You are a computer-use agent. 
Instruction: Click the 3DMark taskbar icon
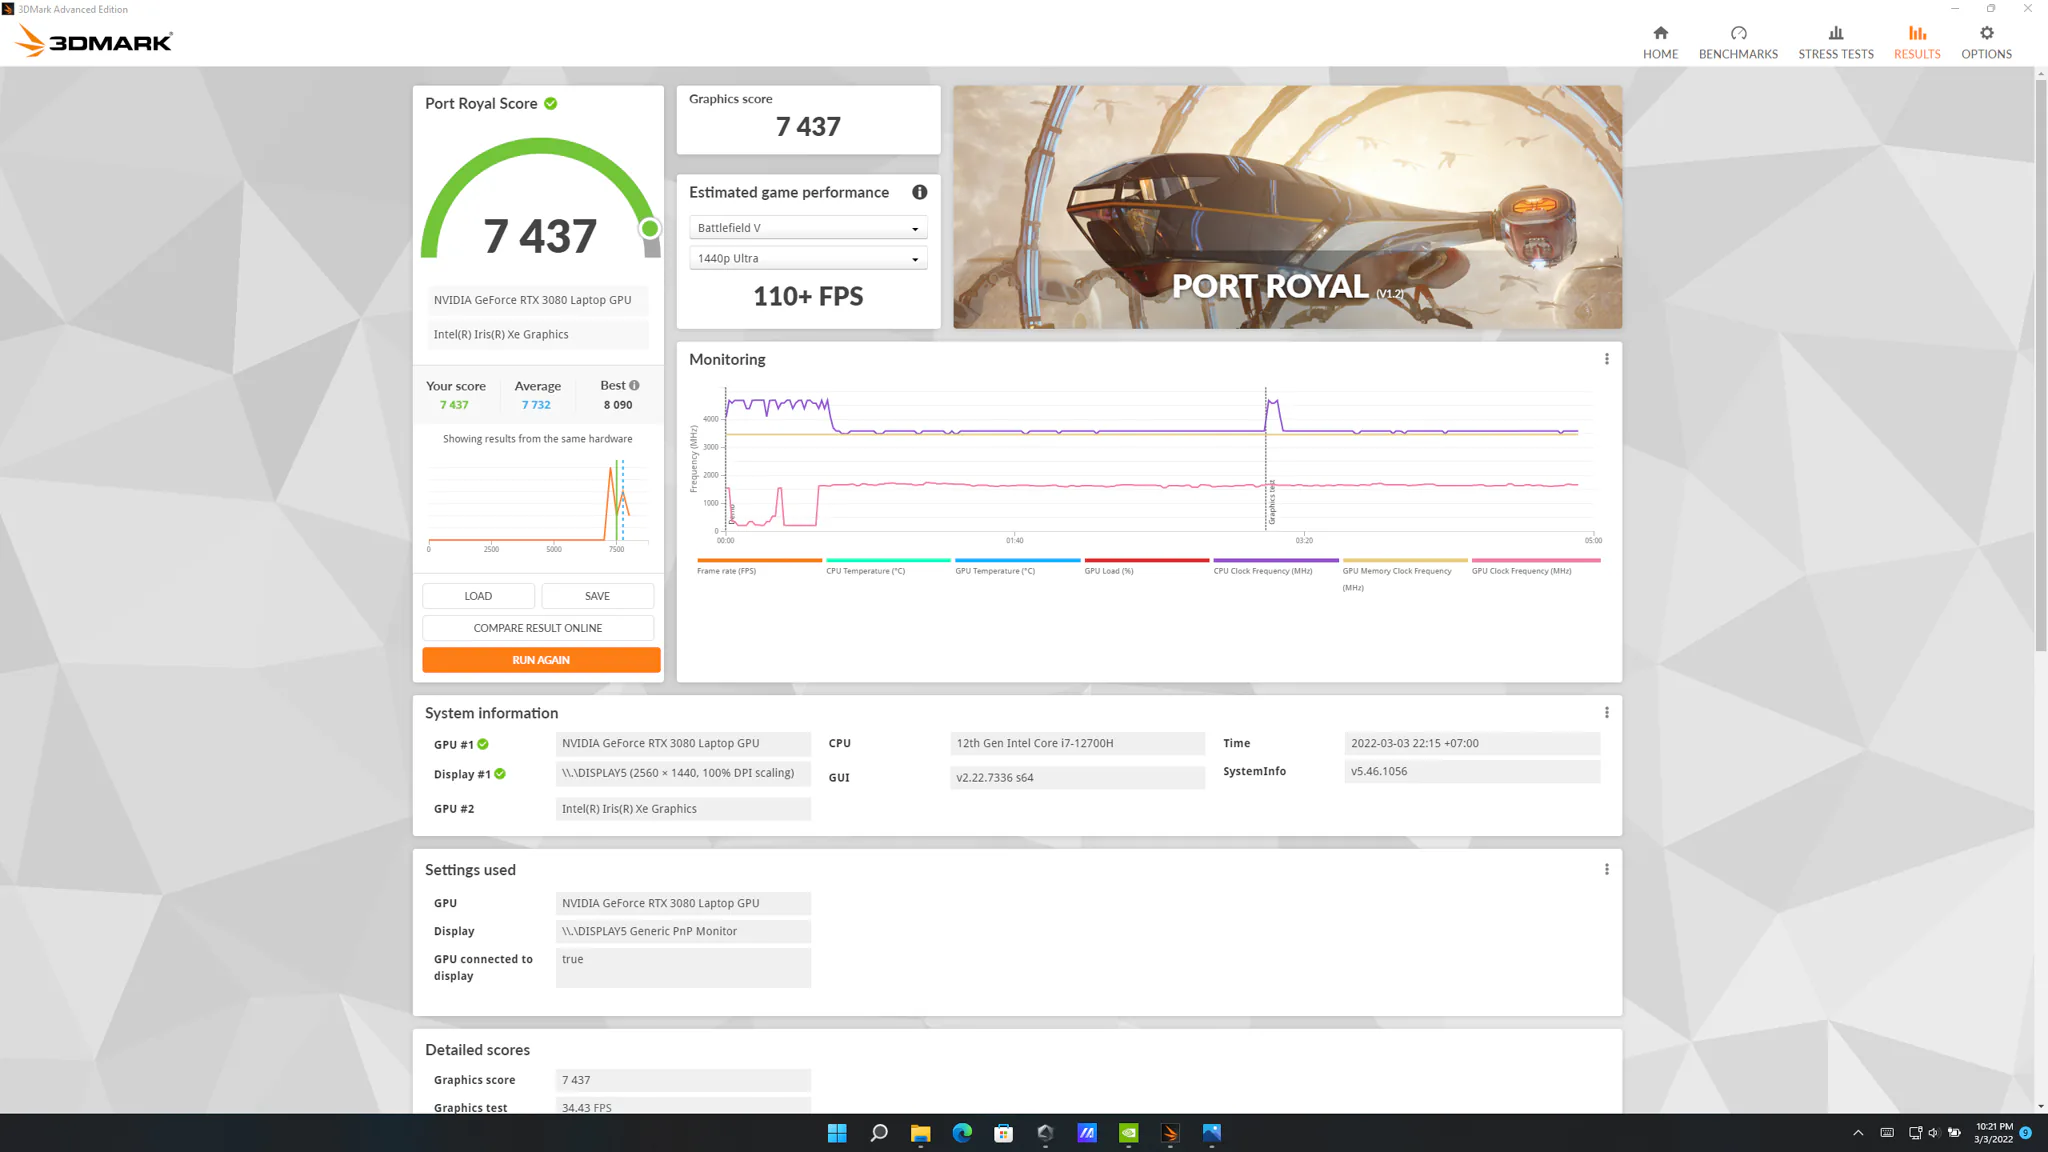[1170, 1132]
